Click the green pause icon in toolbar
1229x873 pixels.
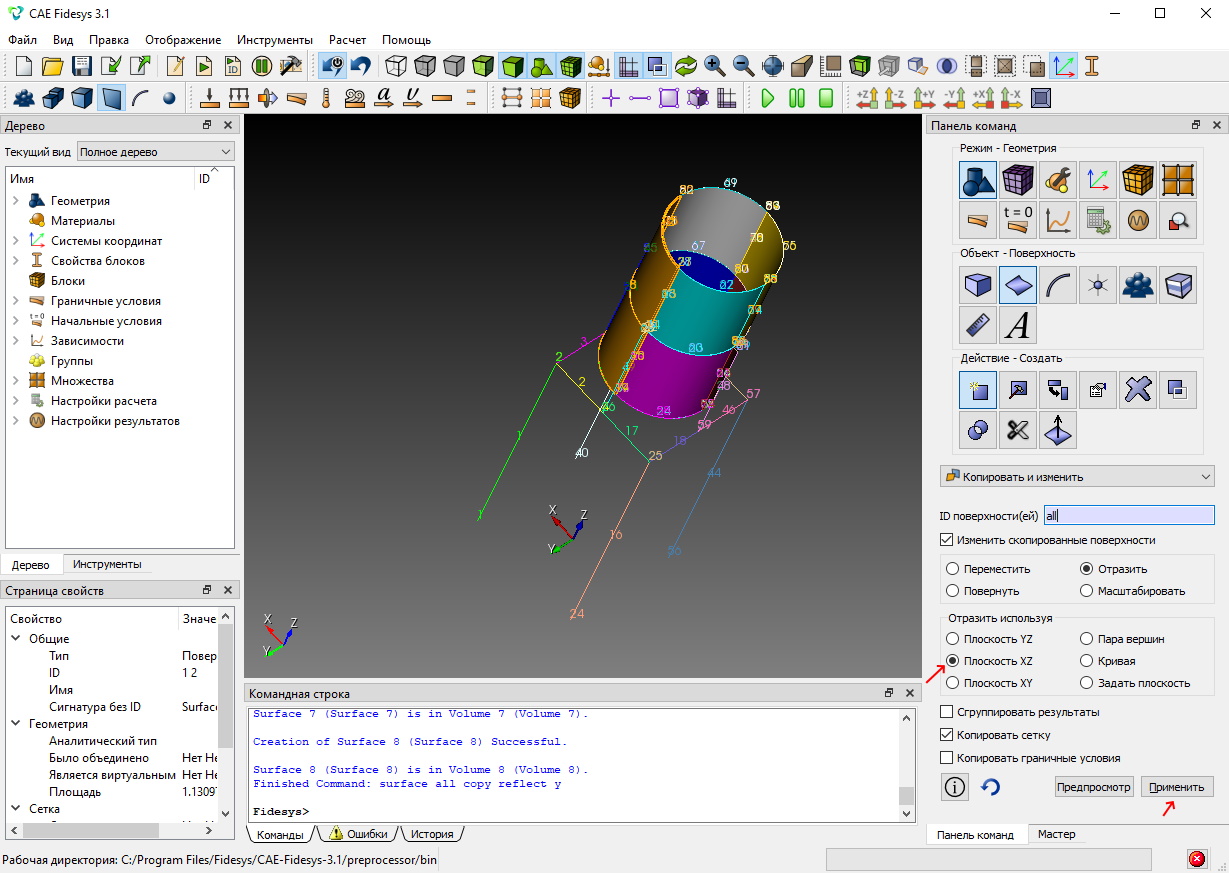pyautogui.click(x=797, y=98)
